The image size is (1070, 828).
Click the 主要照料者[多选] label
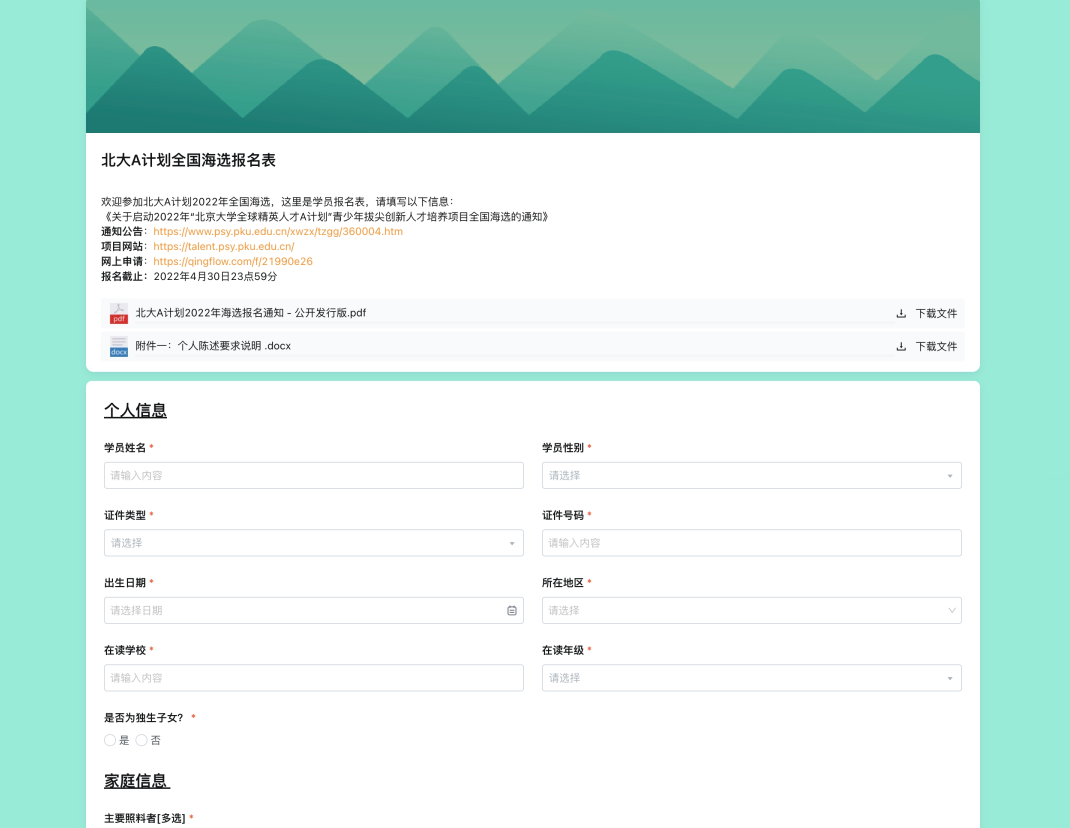pyautogui.click(x=145, y=818)
